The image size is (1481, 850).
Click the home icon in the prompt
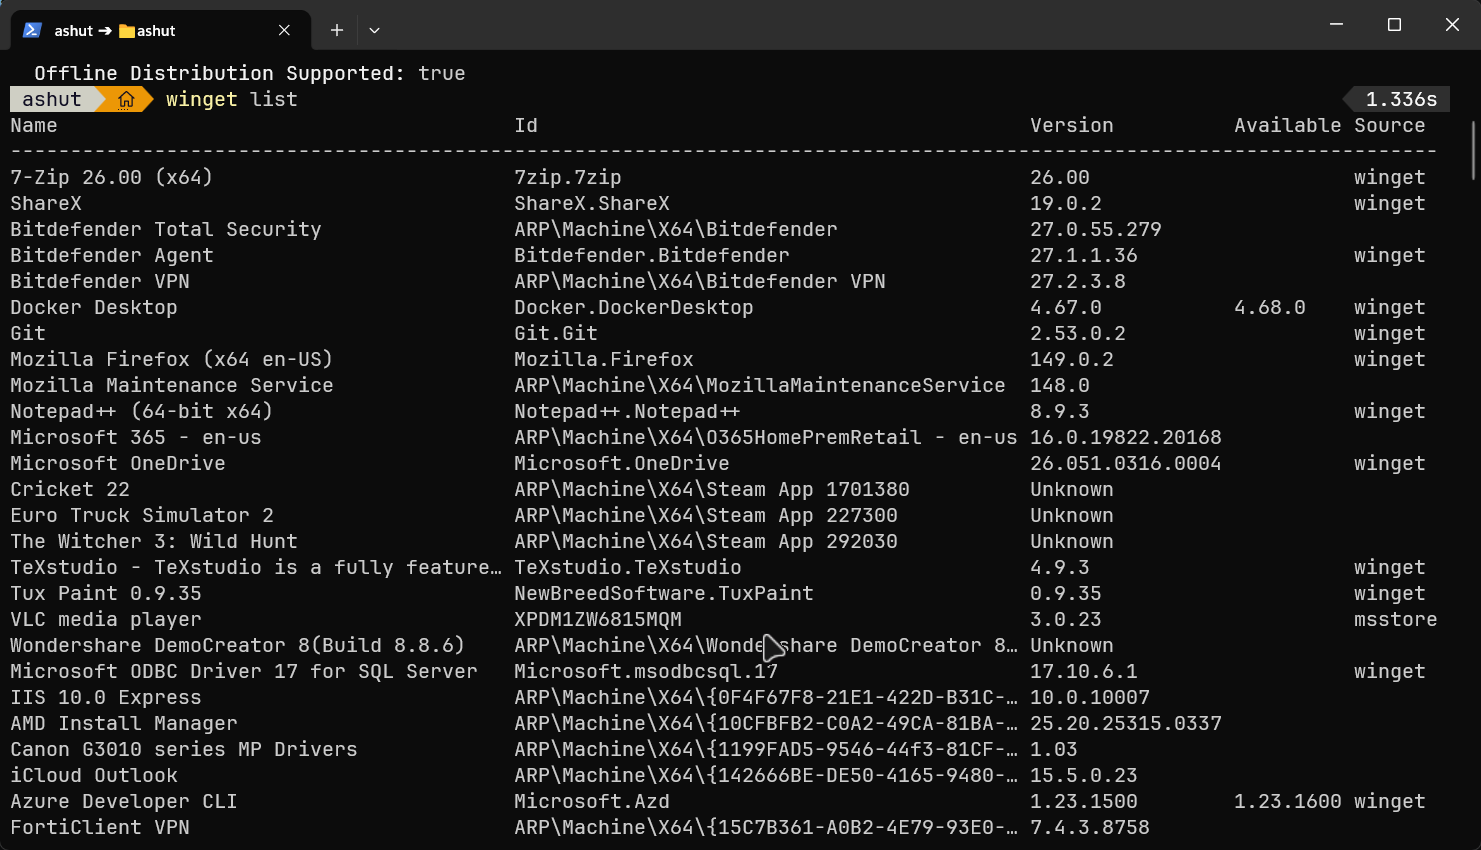(x=126, y=99)
